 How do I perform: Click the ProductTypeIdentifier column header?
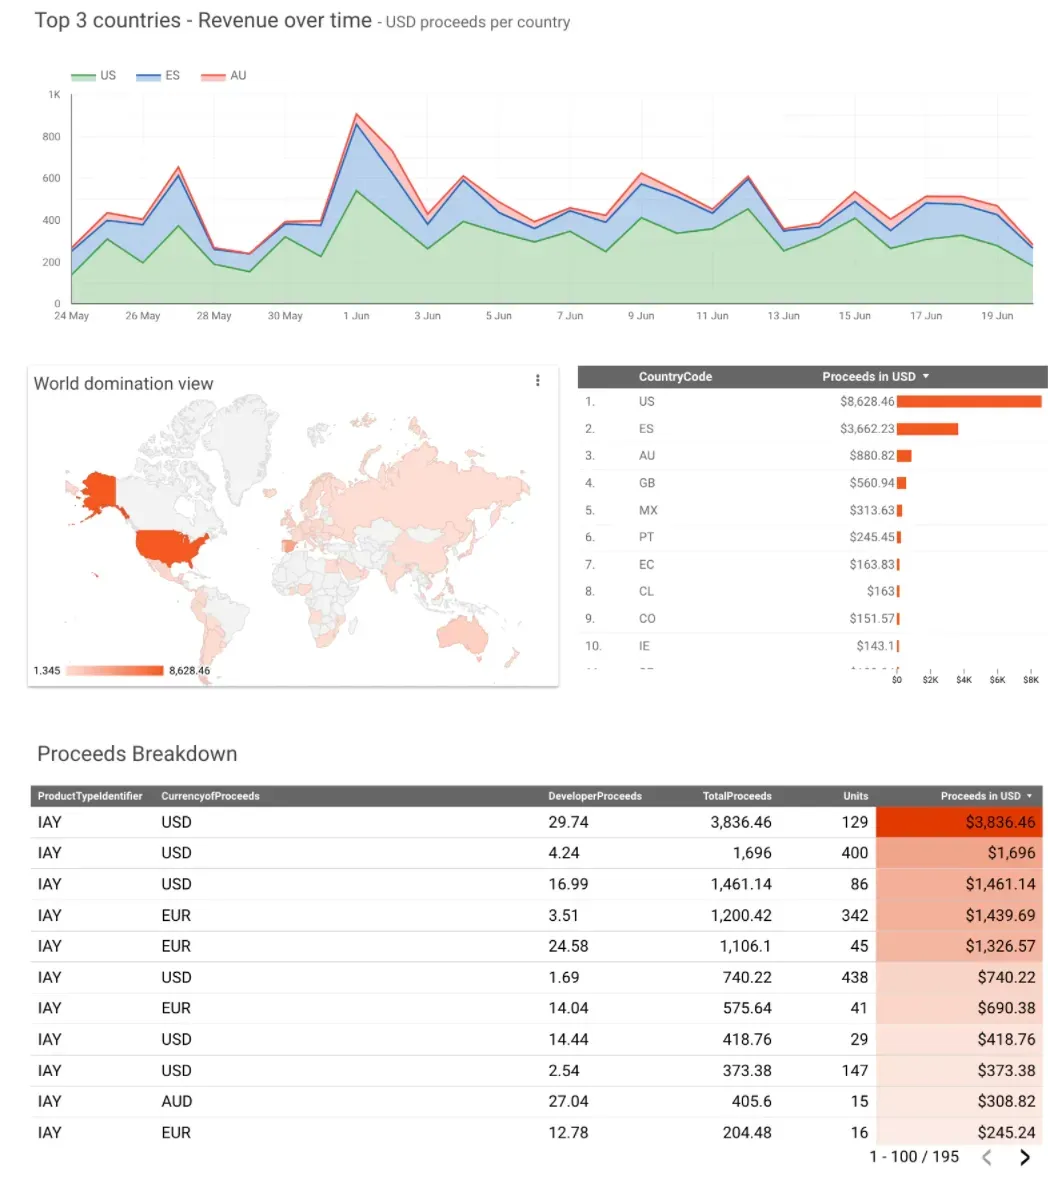(90, 796)
